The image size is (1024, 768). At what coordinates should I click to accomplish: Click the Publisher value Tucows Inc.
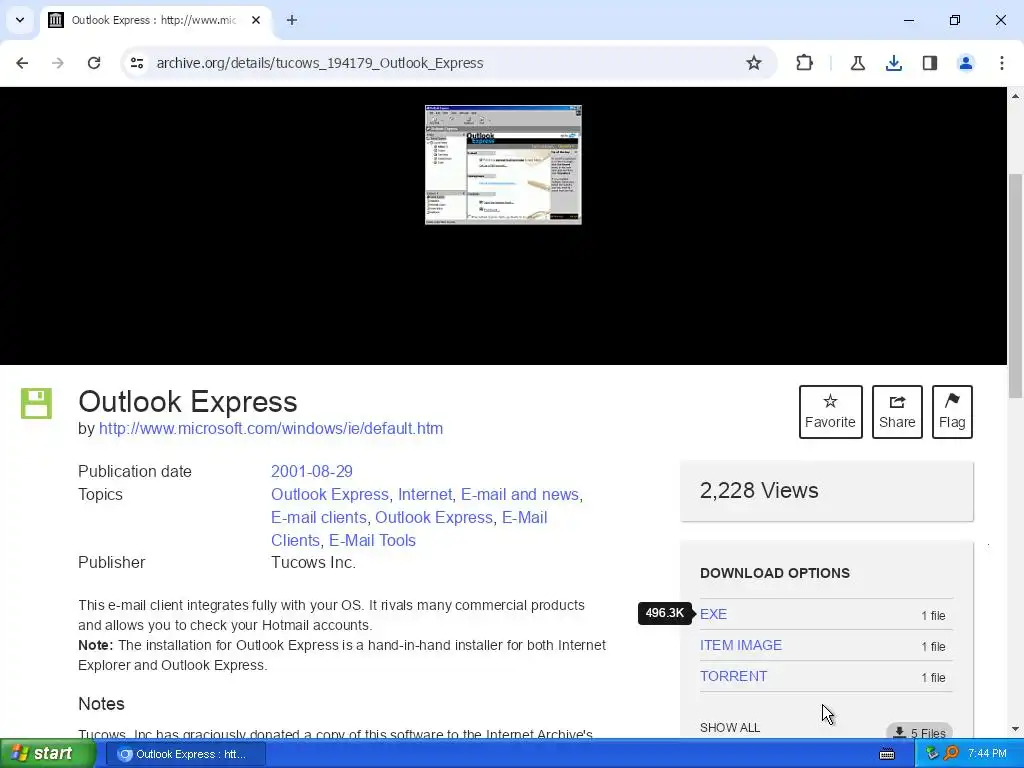[313, 562]
